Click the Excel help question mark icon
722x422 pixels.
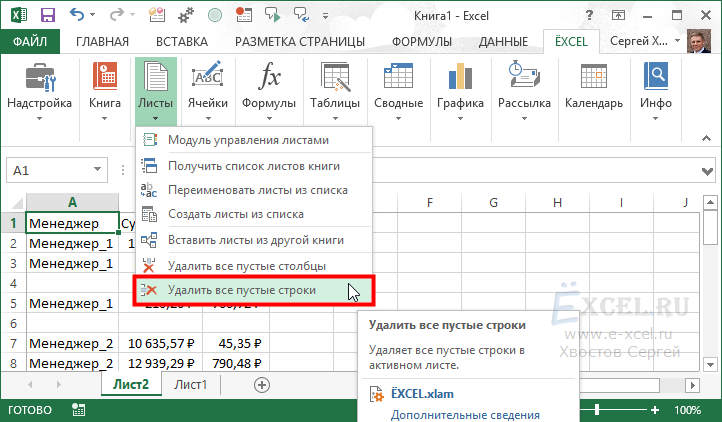(x=589, y=15)
